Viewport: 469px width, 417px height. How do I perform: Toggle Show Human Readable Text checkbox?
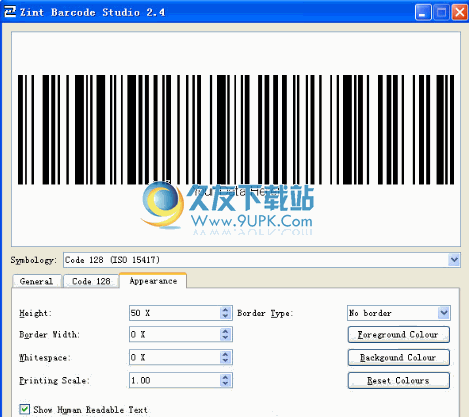25,409
